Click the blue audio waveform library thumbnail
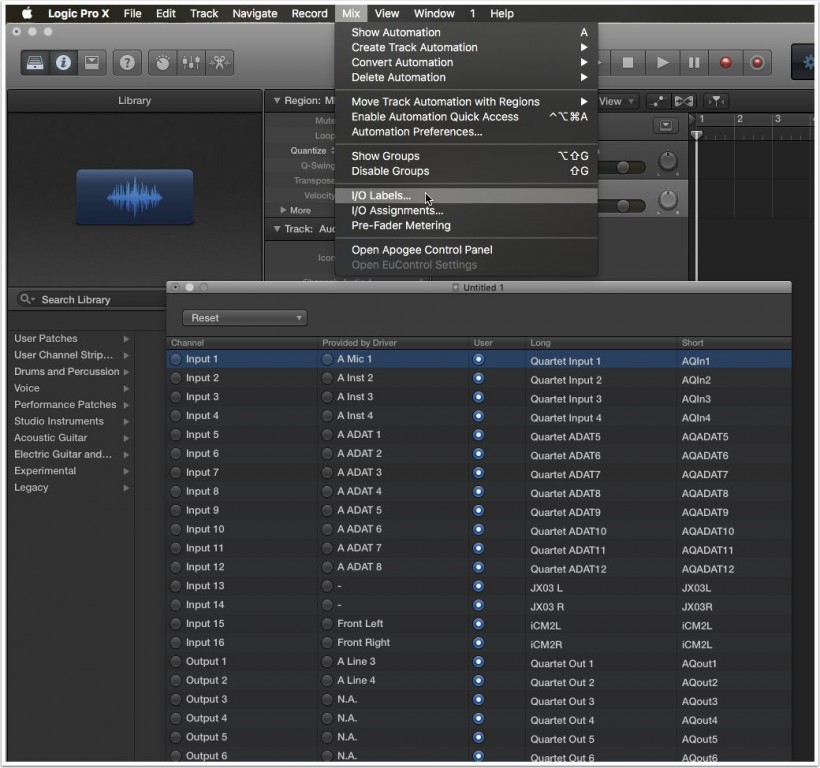This screenshot has width=820, height=768. [x=135, y=197]
